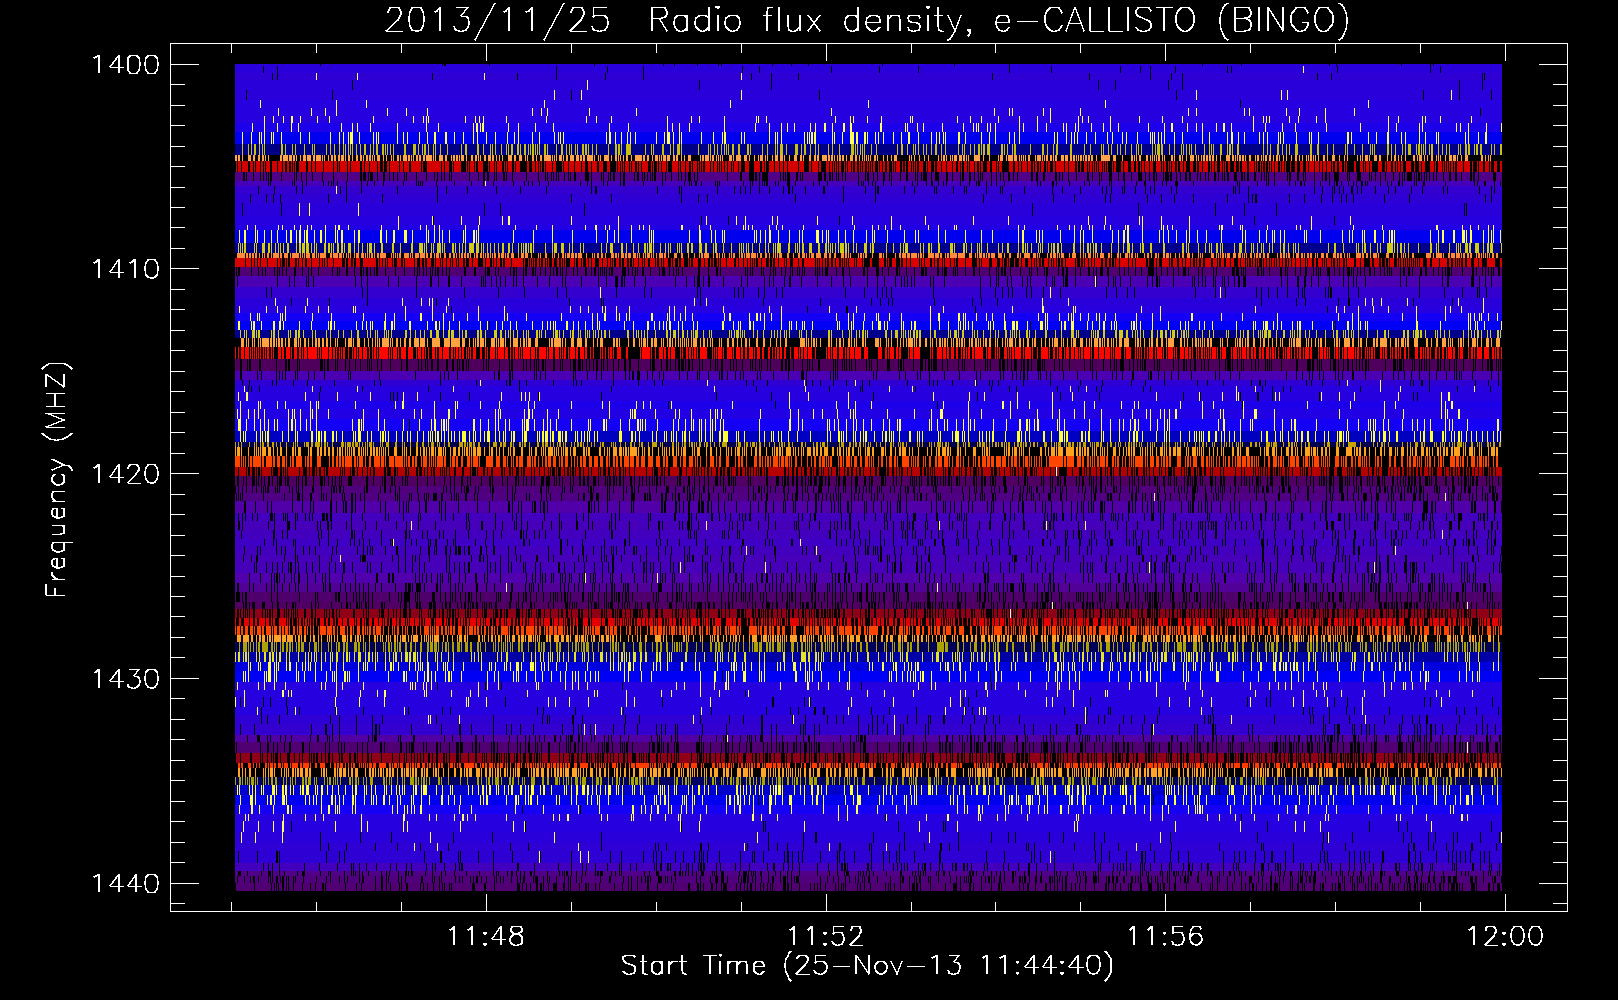Image resolution: width=1618 pixels, height=1000 pixels.
Task: Click the 'Frequency (MHZ)' axis label
Action: tap(58, 480)
